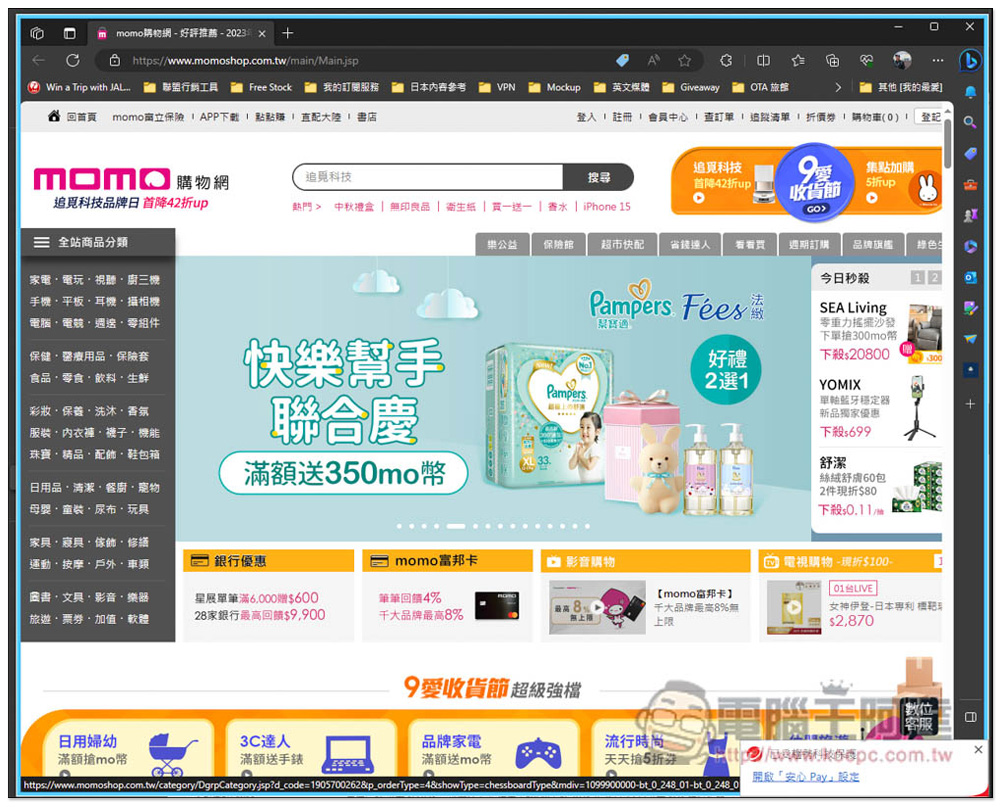
Task: Open the Collections icon
Action: pos(832,60)
